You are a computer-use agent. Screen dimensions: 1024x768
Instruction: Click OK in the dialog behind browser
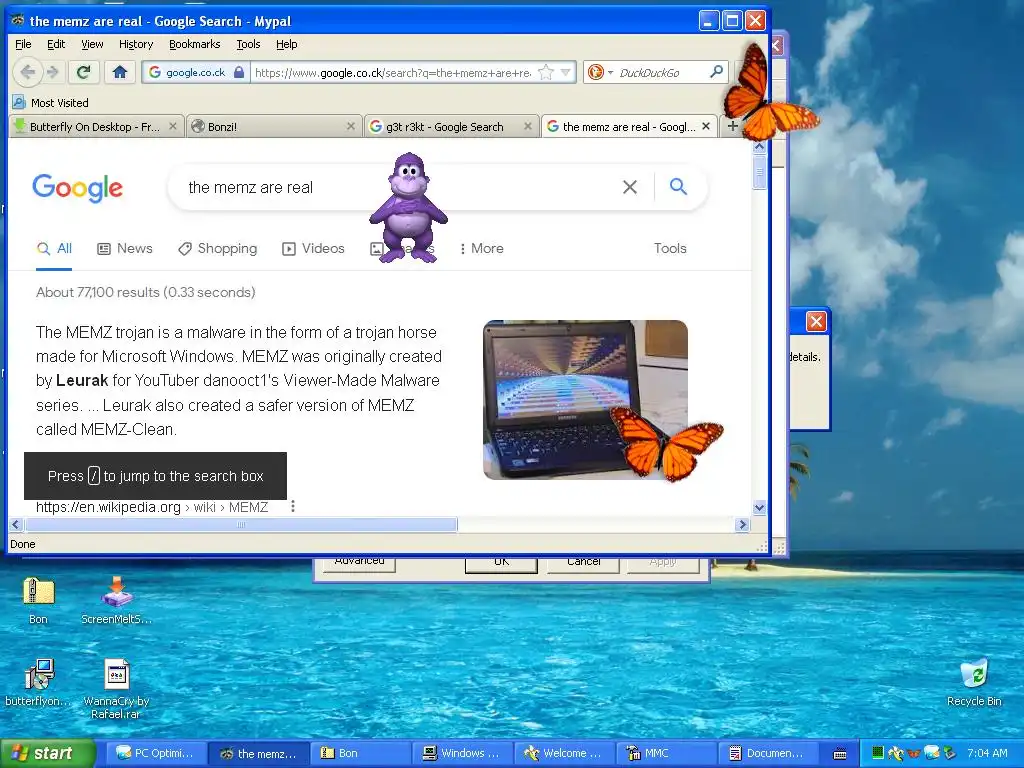[501, 562]
